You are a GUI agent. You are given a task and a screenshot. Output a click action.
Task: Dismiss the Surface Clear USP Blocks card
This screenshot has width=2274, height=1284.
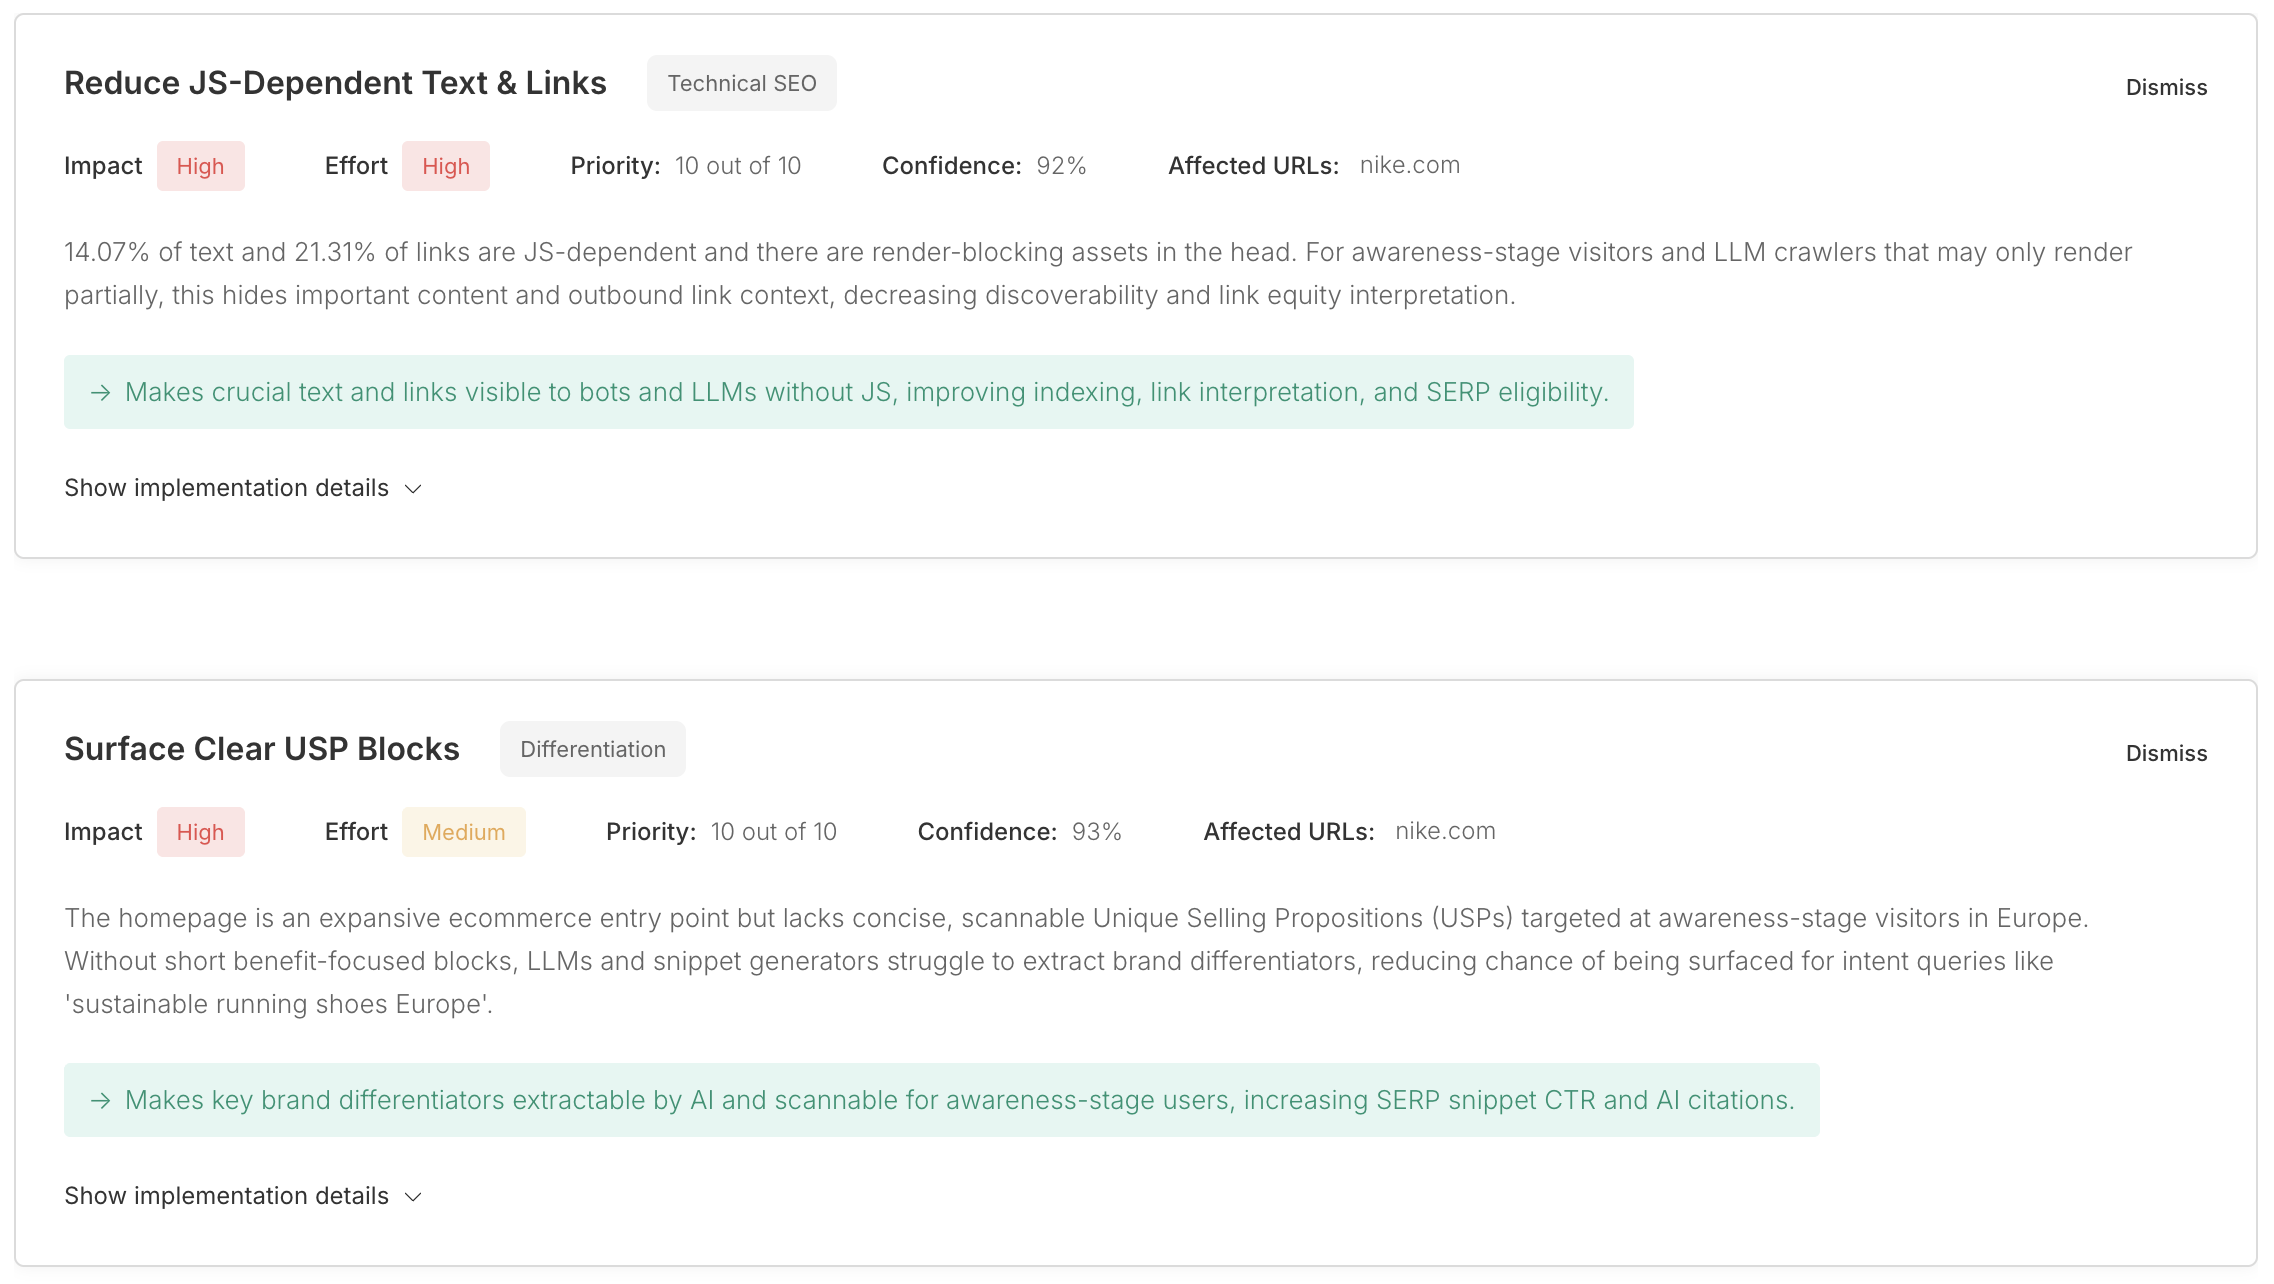click(2165, 753)
